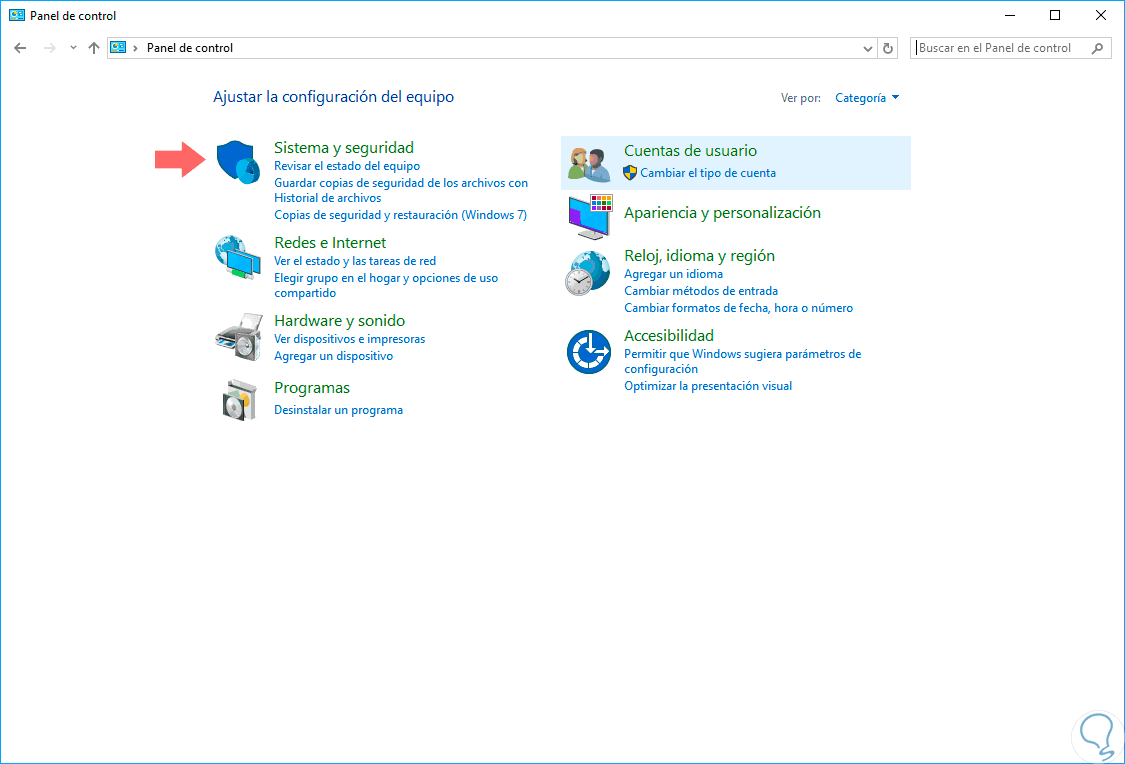
Task: Click the Panel de control breadcrumb in address bar
Action: tap(189, 48)
